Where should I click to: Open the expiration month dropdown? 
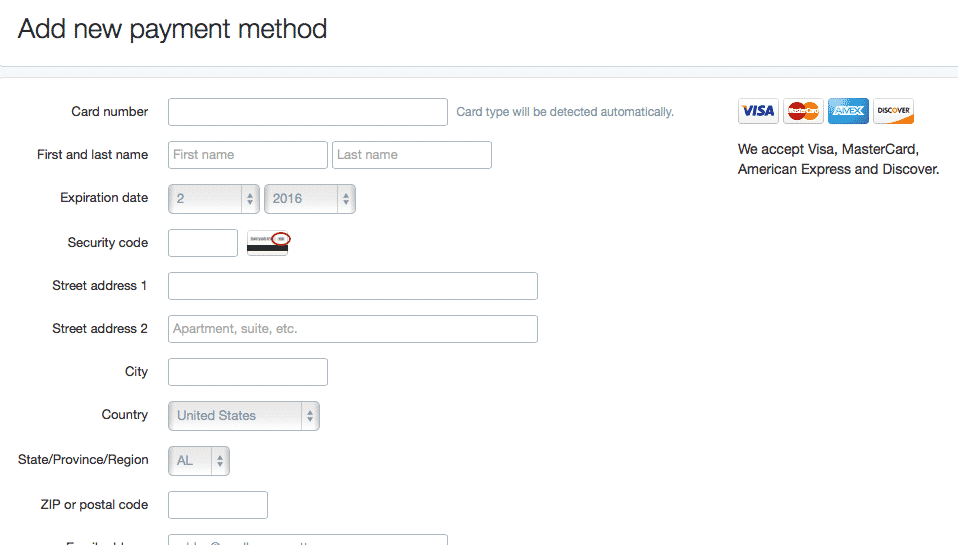214,199
